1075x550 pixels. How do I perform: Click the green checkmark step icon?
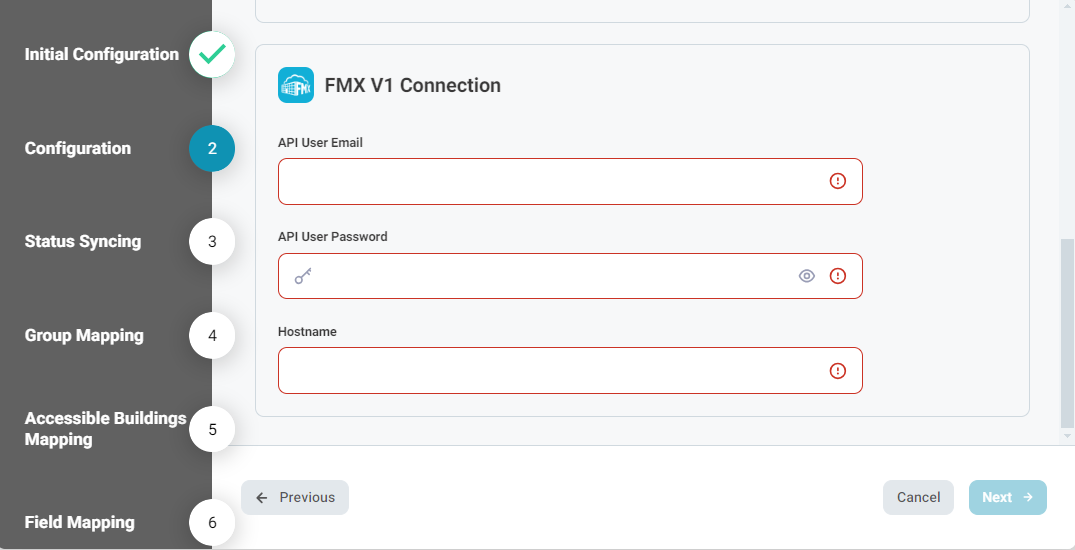tap(212, 54)
